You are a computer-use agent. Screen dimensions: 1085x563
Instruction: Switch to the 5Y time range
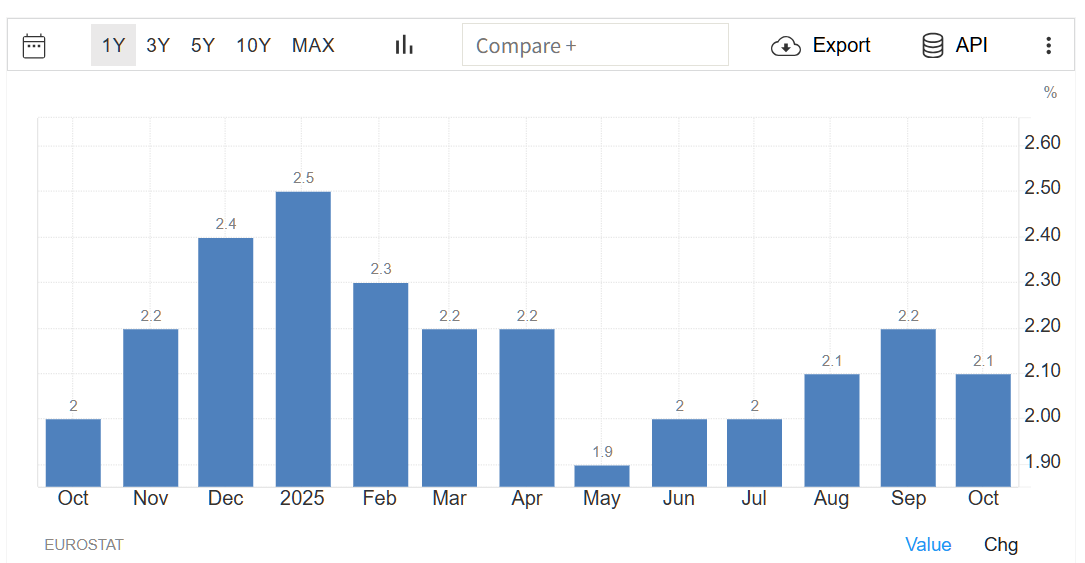pos(203,45)
